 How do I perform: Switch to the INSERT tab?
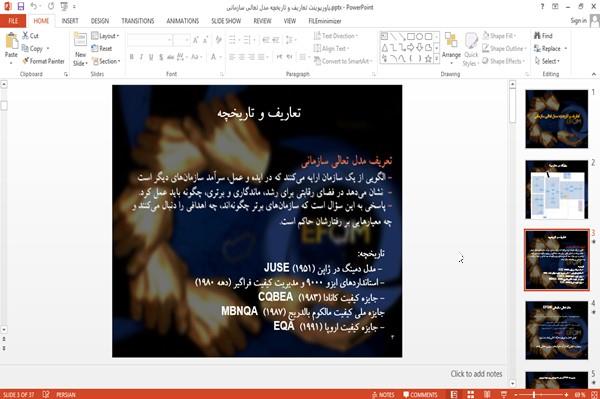click(70, 21)
